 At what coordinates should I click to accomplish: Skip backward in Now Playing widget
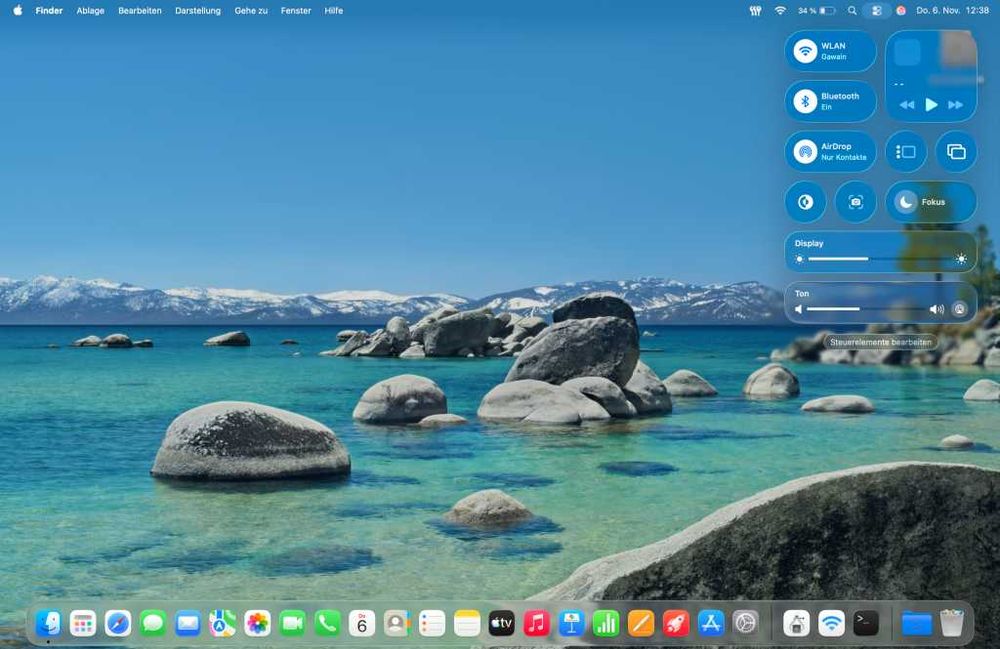907,105
